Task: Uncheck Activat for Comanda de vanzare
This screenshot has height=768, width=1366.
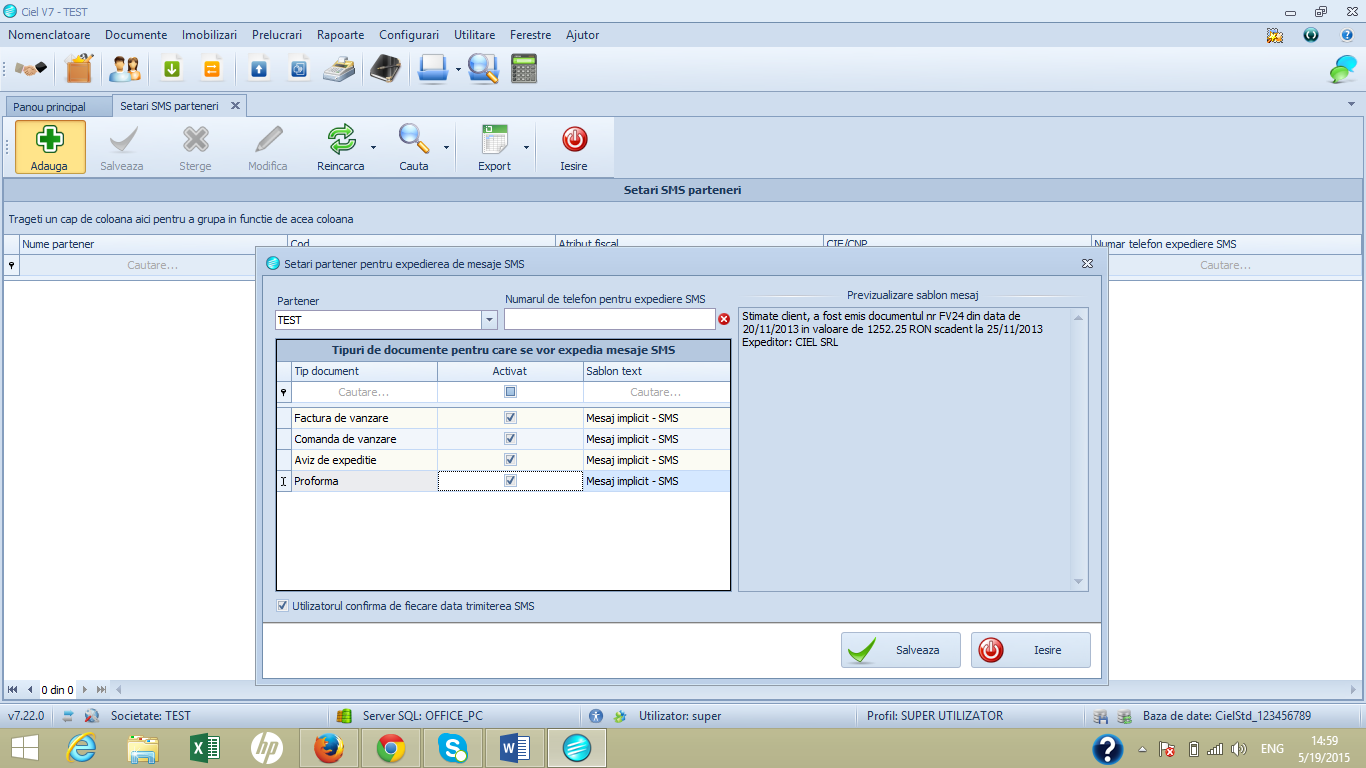Action: (x=510, y=439)
